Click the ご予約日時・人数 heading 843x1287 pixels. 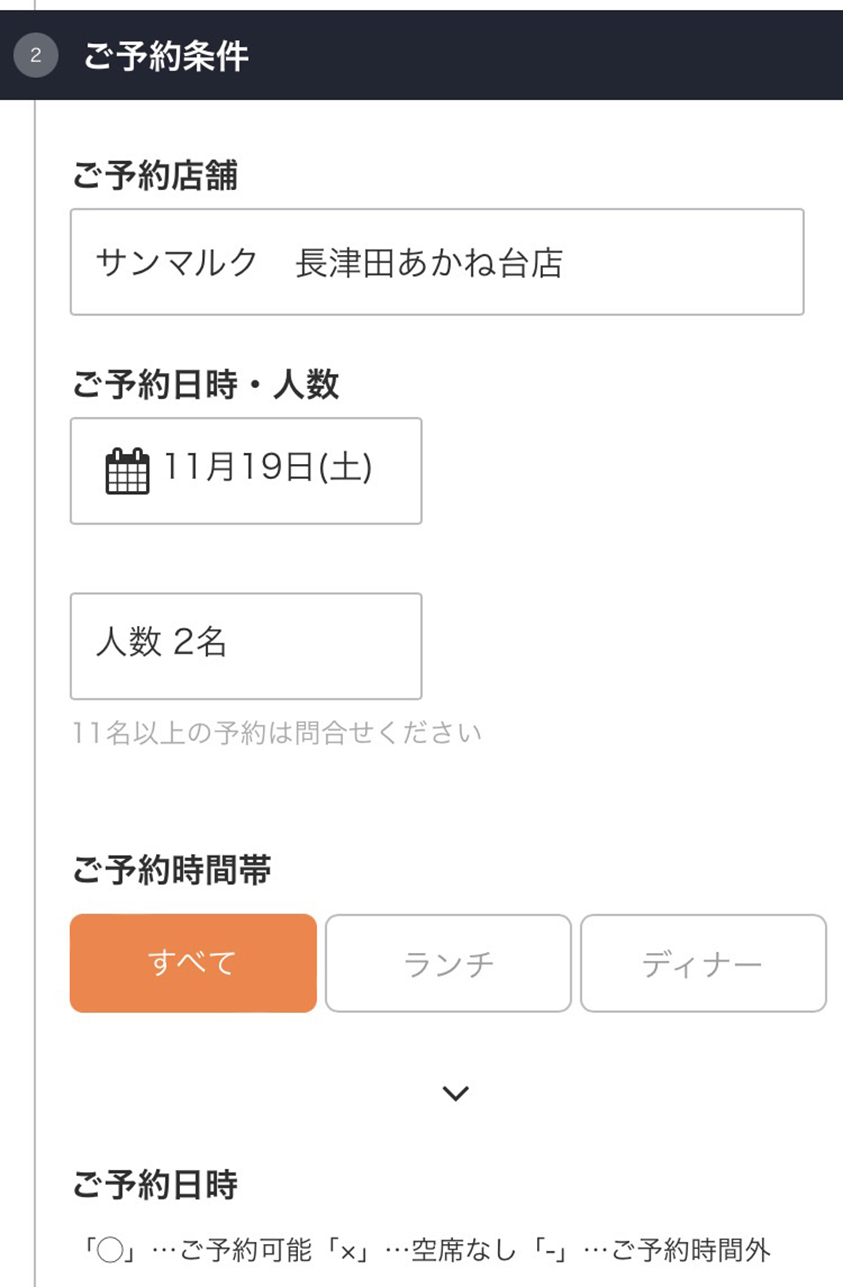(206, 385)
